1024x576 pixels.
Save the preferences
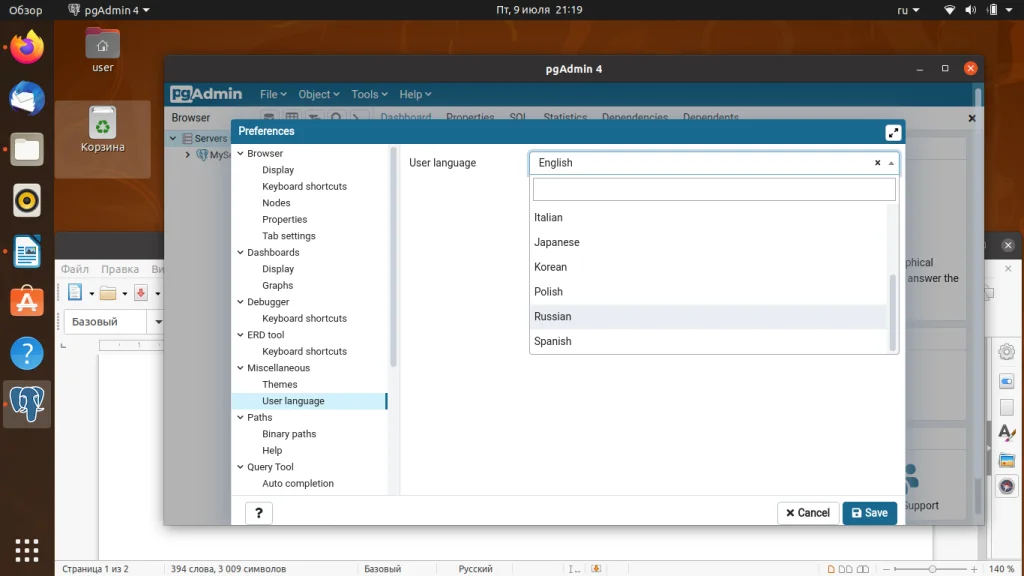(x=869, y=512)
